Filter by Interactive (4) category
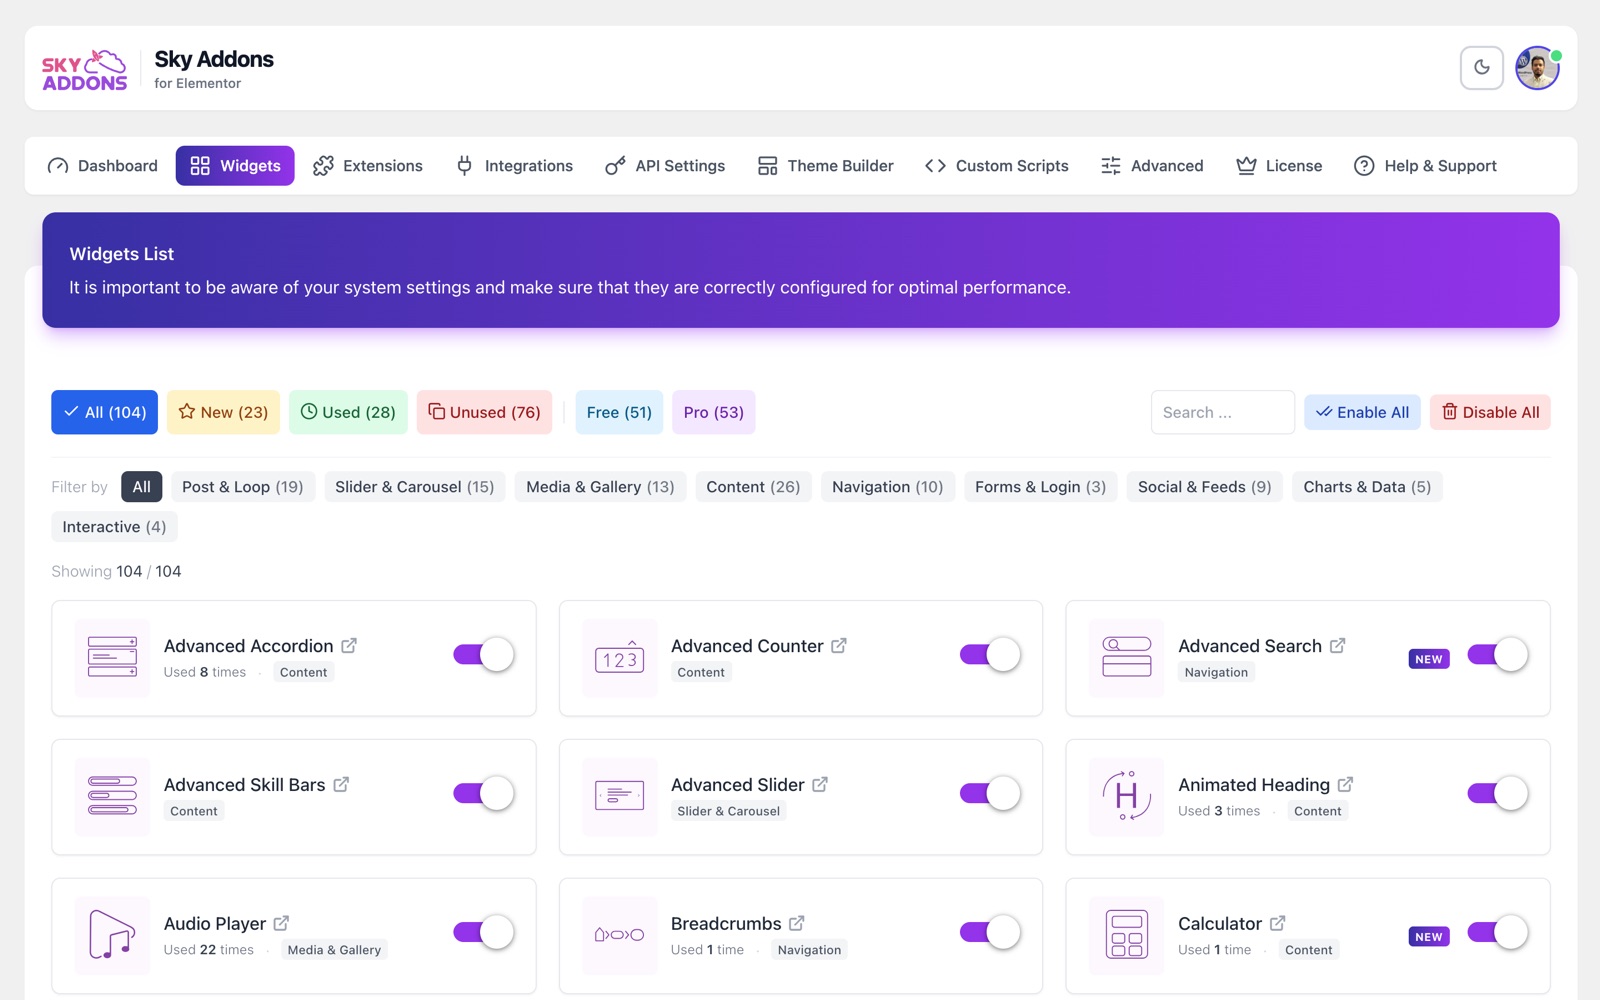Viewport: 1600px width, 1000px height. click(114, 527)
